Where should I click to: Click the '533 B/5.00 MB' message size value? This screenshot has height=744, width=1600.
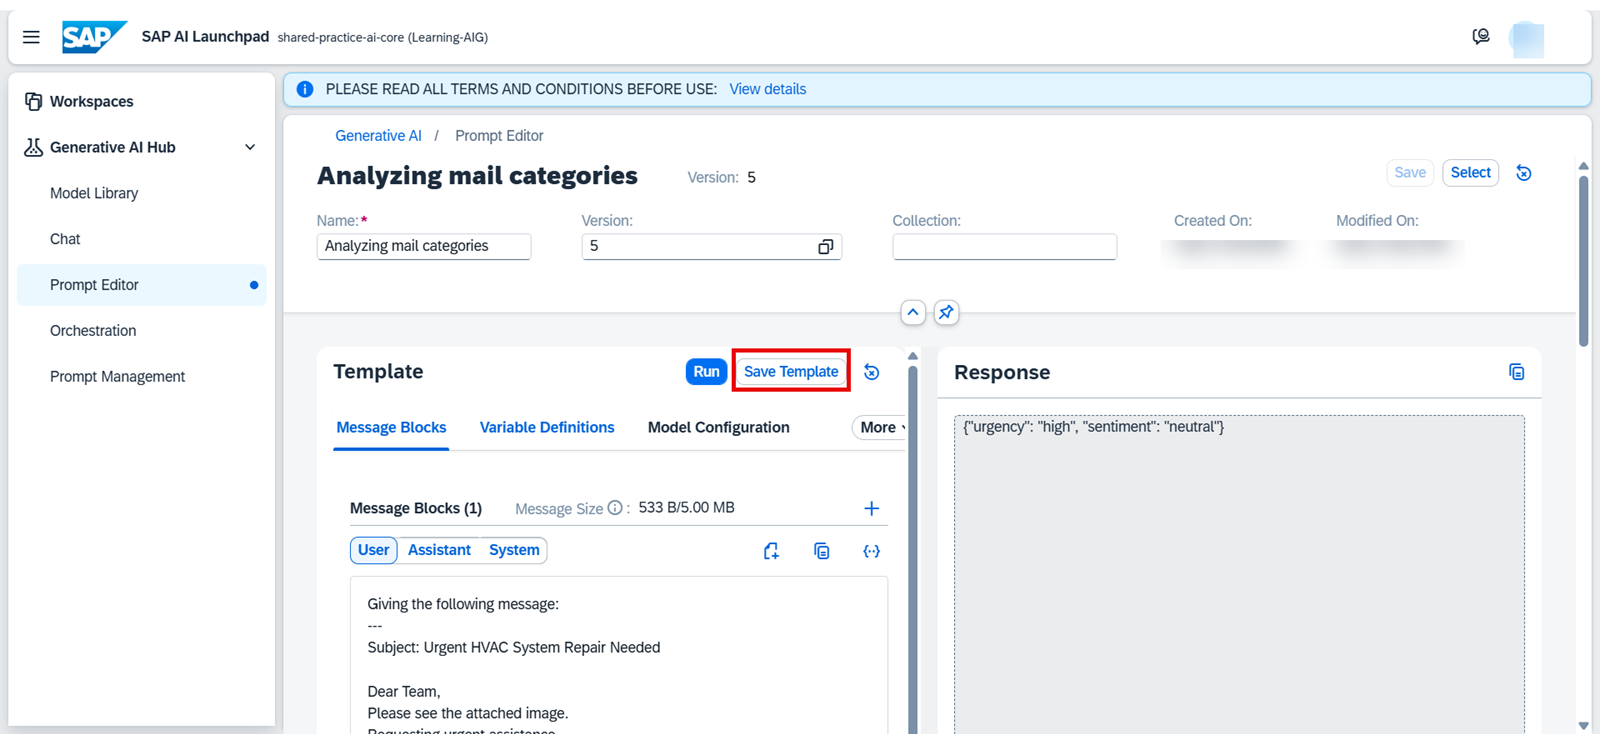(686, 508)
